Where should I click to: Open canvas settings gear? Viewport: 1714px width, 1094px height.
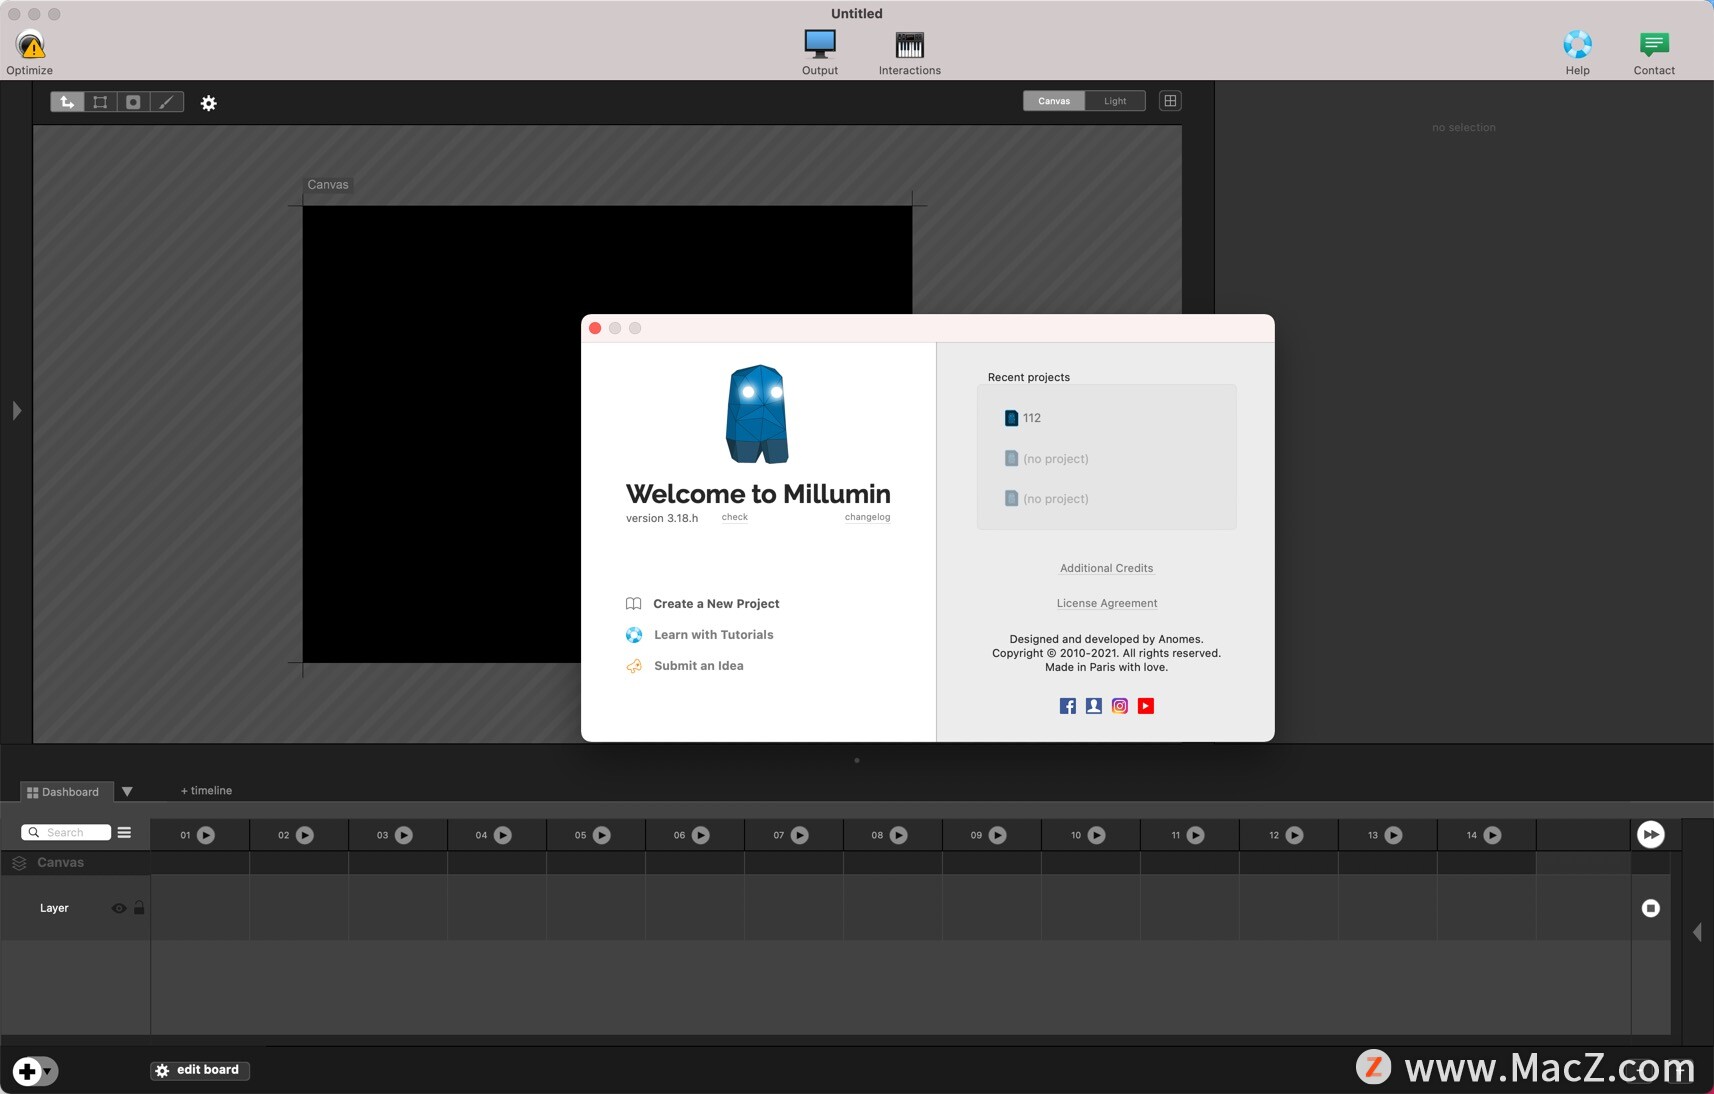click(208, 103)
